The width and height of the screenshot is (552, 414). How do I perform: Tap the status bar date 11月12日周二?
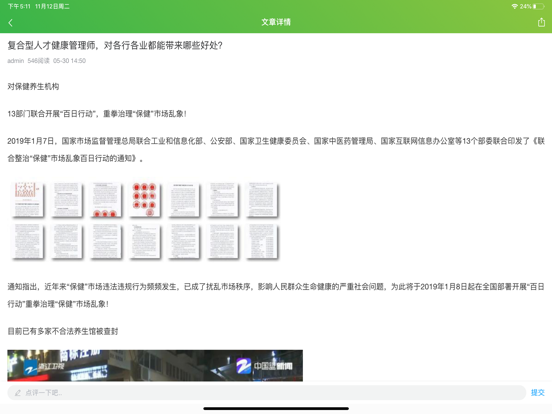click(52, 6)
